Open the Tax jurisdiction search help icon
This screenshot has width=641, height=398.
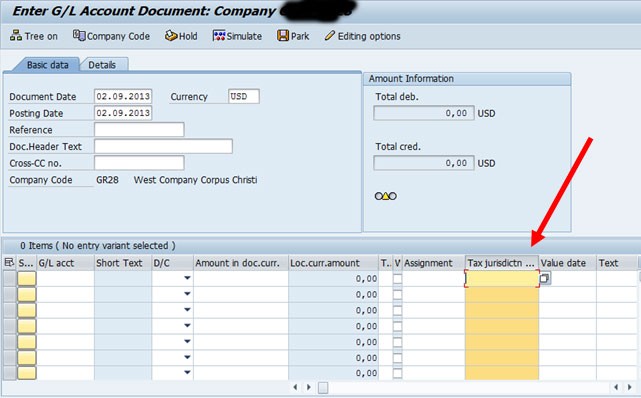click(545, 279)
